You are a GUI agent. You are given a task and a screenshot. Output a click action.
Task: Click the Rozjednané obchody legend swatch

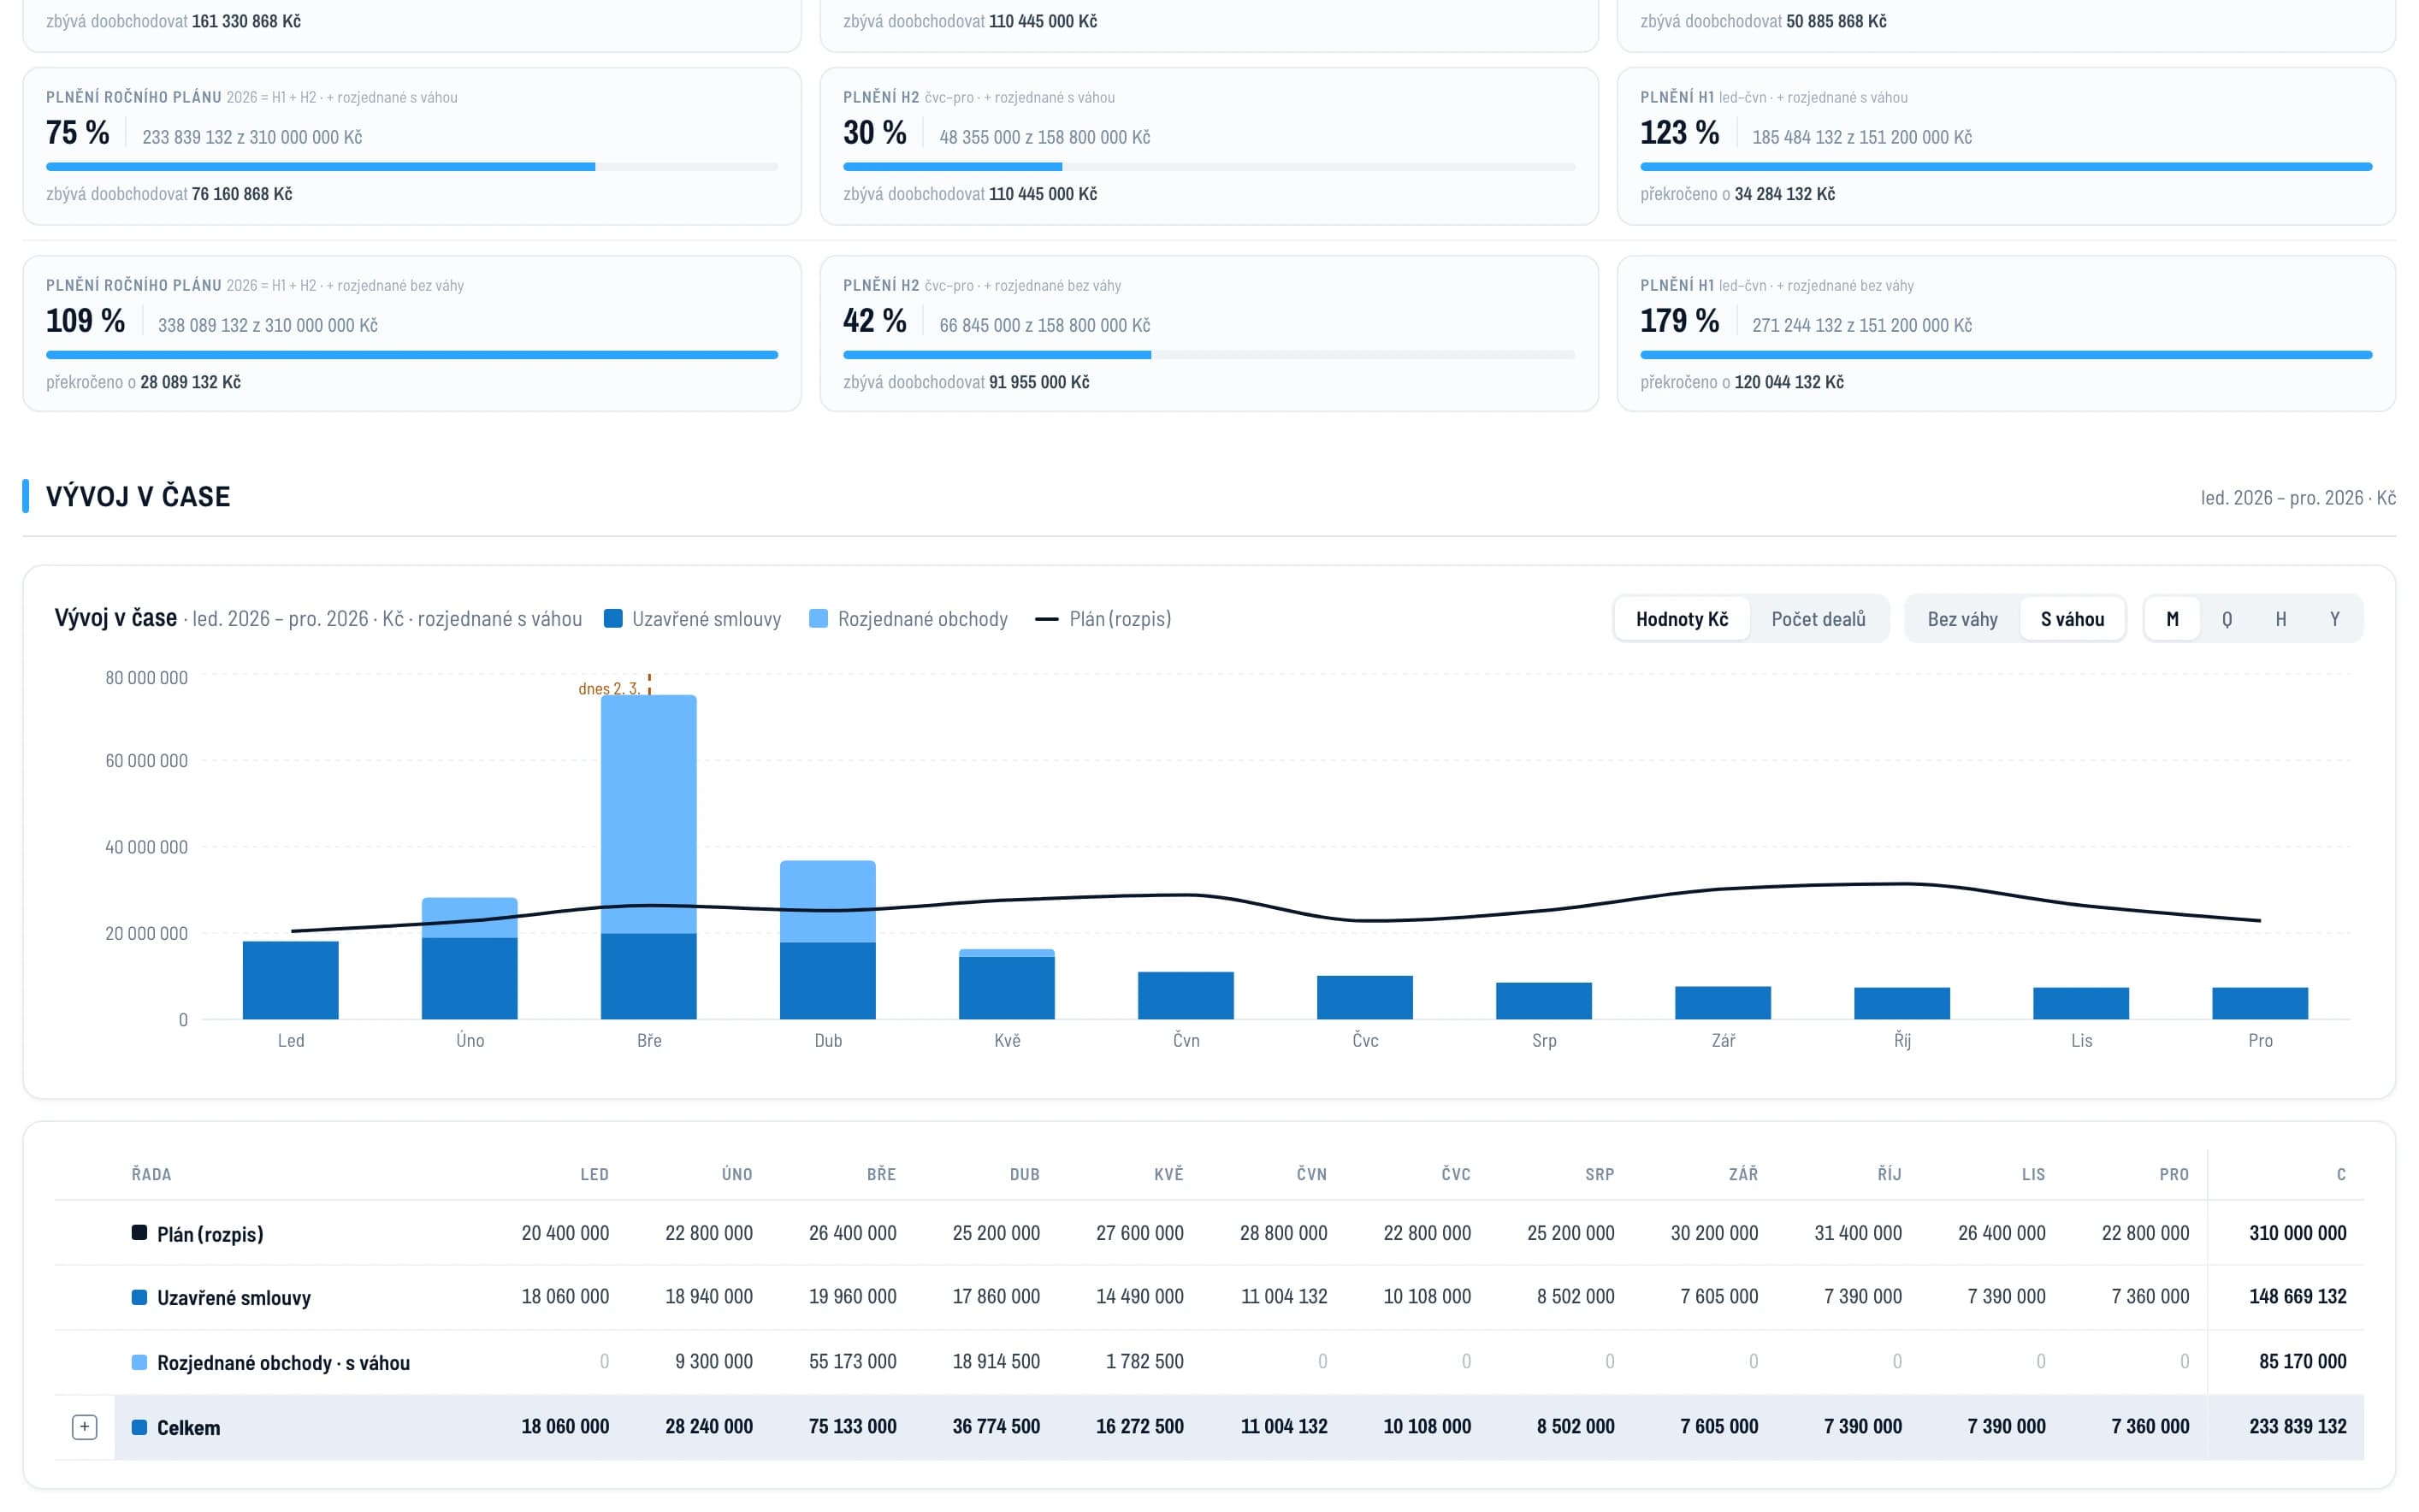tap(818, 619)
